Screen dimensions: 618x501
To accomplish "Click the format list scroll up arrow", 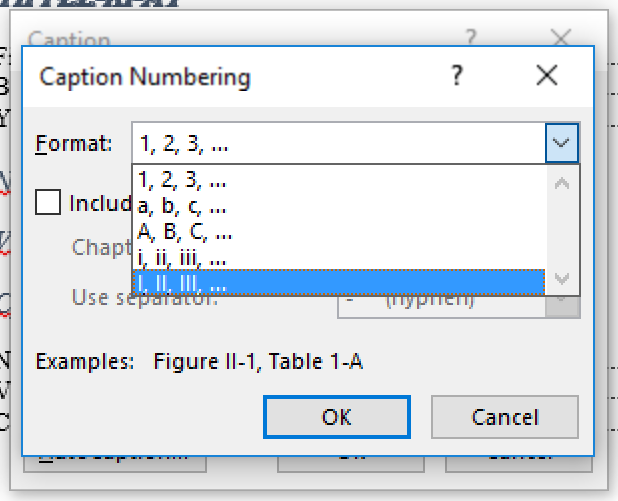I will point(562,183).
